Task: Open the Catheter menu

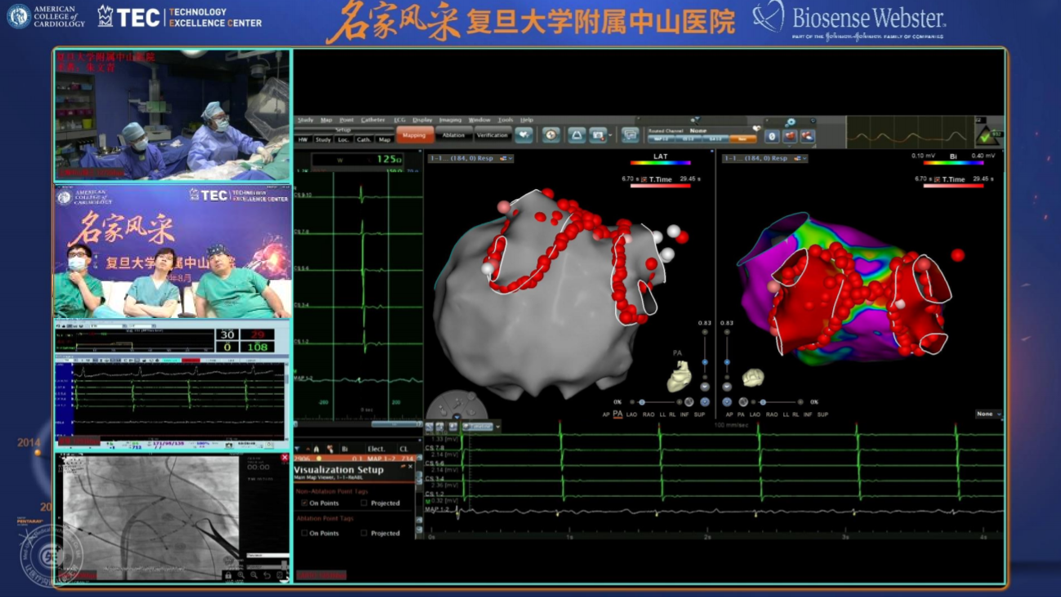Action: click(373, 120)
